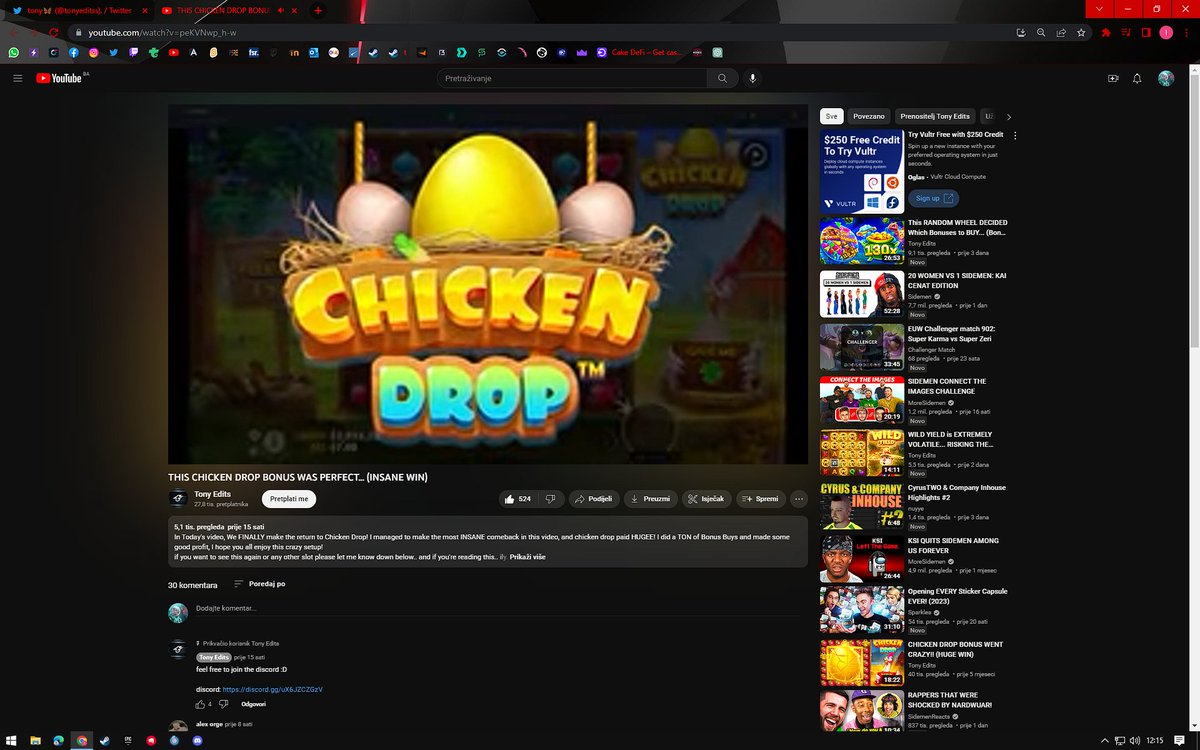Open the Discord taskbar icon

(x=197, y=740)
